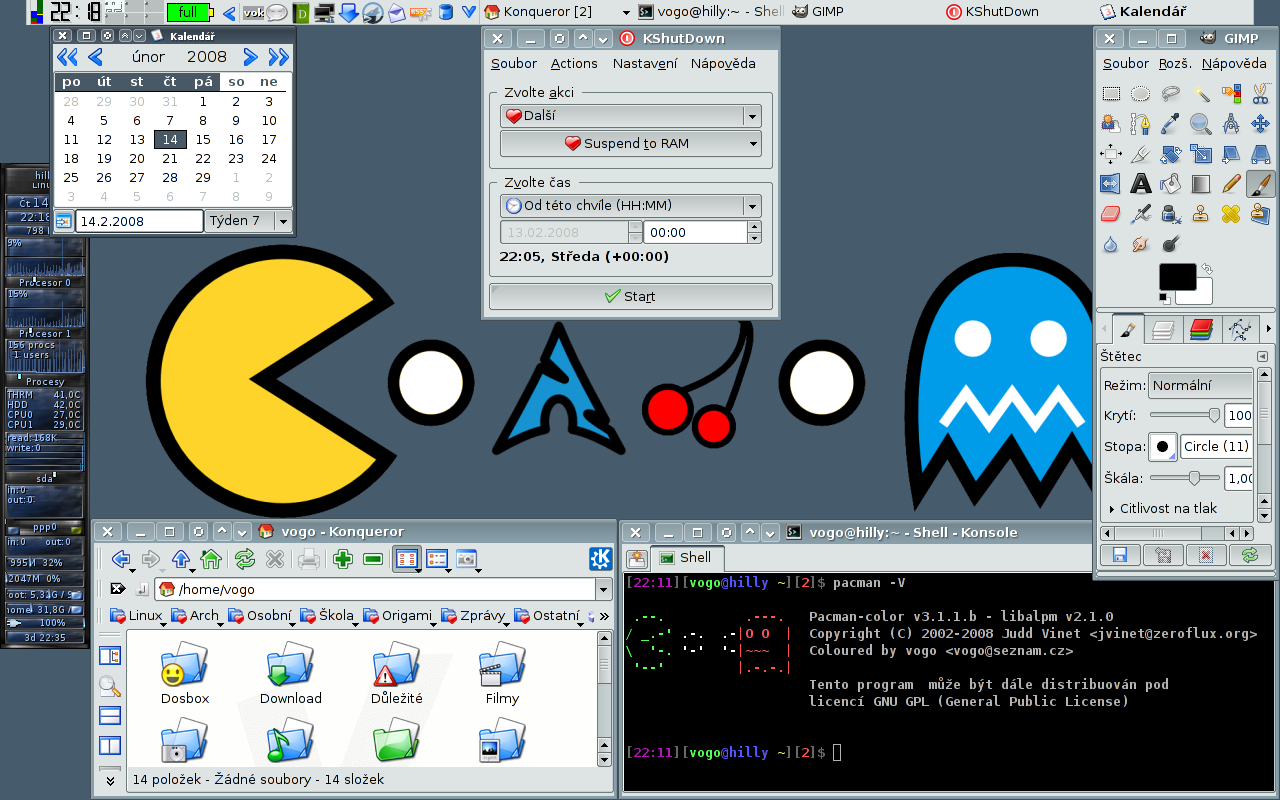This screenshot has height=800, width=1280.
Task: Select the Crop knife tool
Action: coord(1141,154)
